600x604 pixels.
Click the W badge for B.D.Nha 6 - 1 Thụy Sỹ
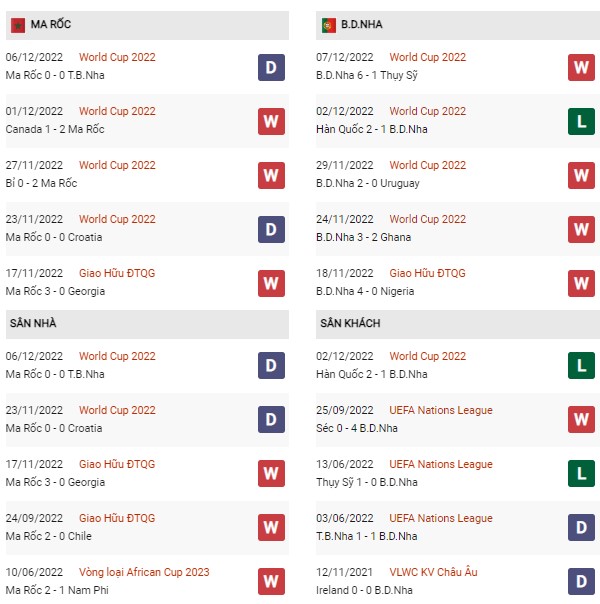581,67
